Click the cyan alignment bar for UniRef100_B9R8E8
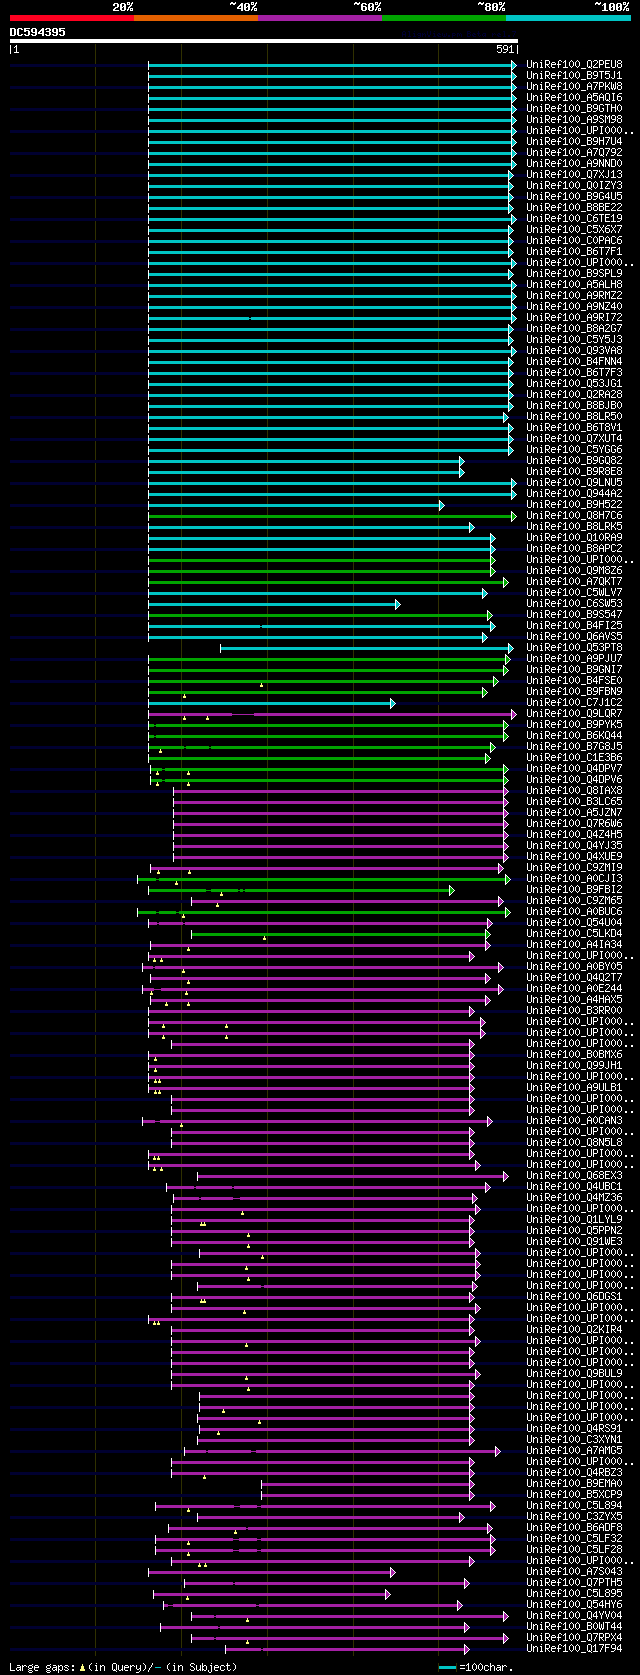 (306, 471)
